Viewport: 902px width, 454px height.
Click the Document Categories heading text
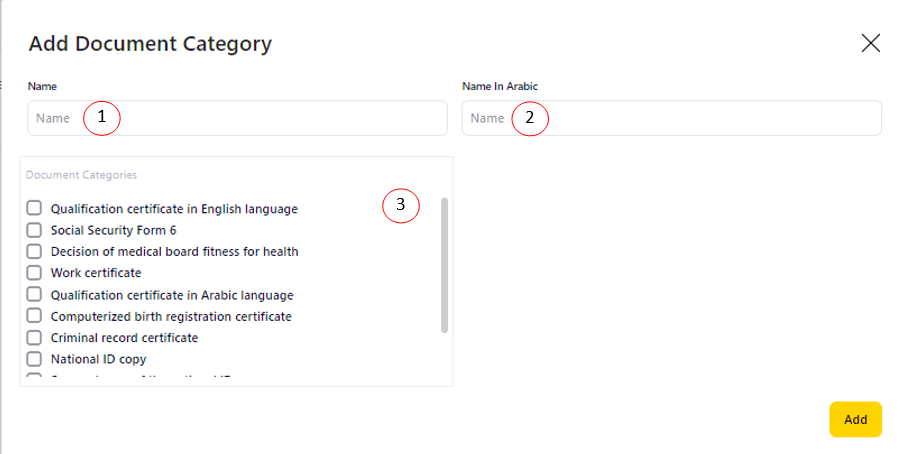[x=81, y=175]
